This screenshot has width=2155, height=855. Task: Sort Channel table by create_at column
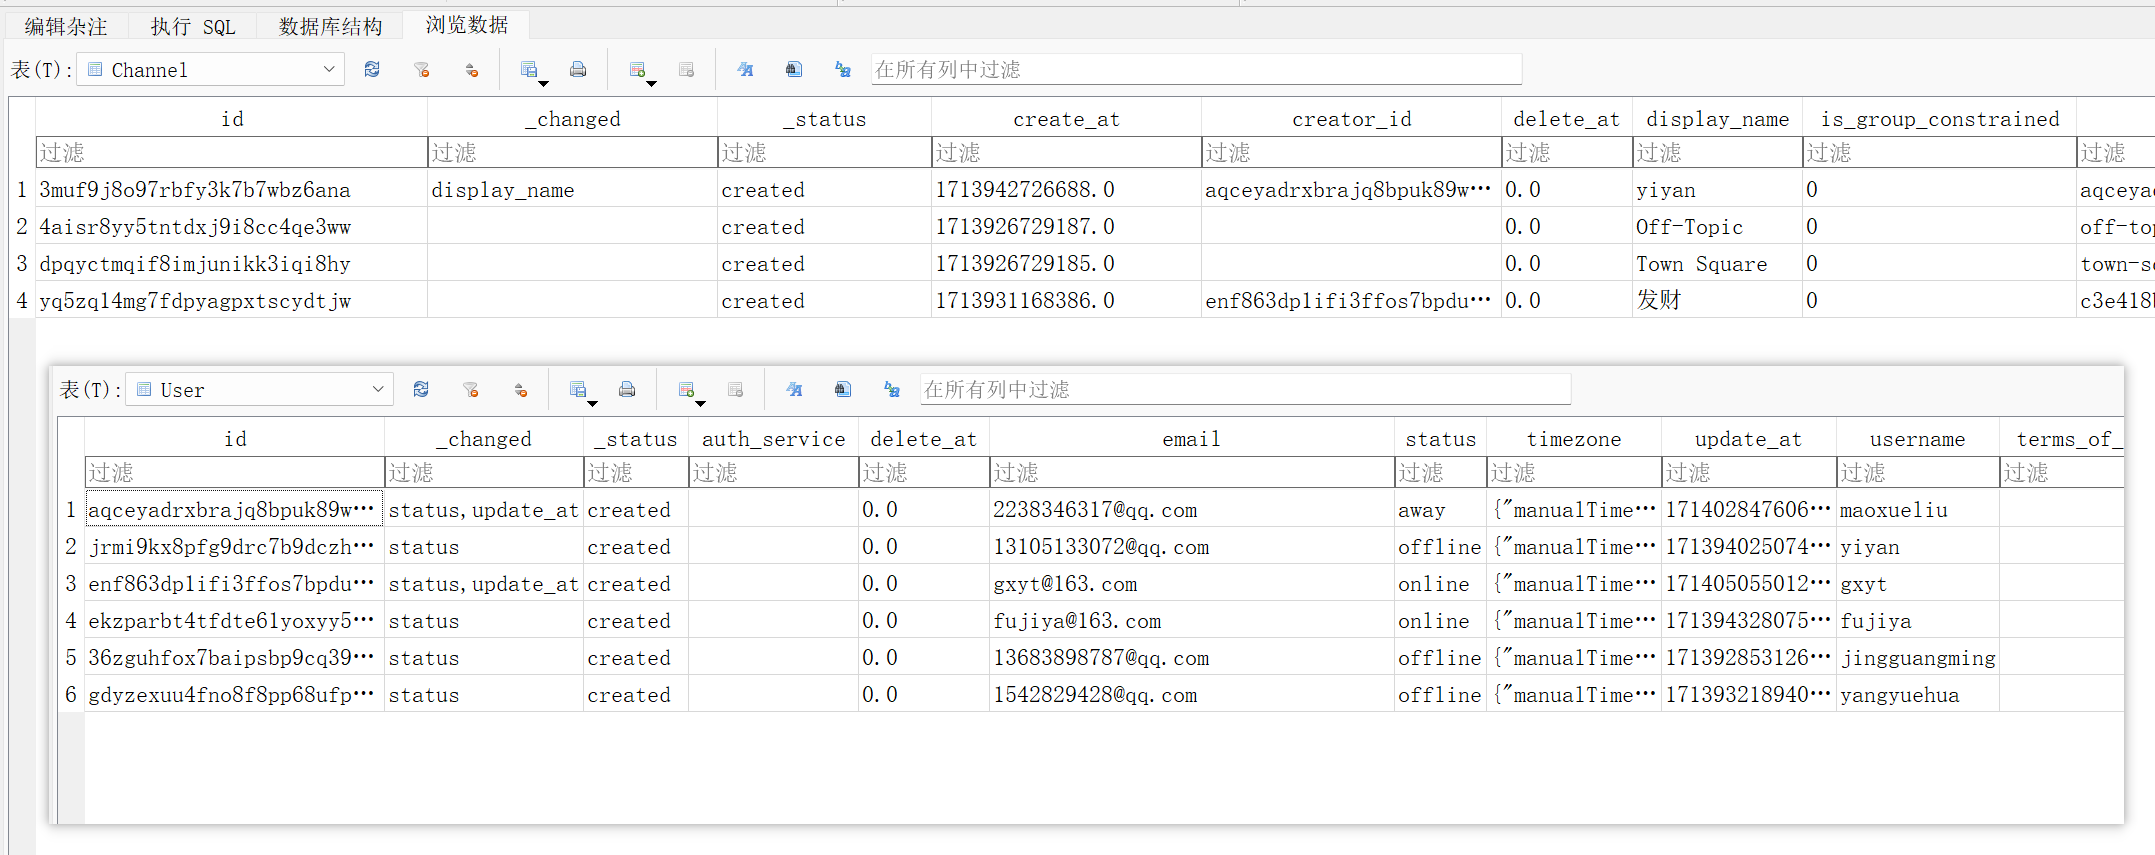[1066, 119]
